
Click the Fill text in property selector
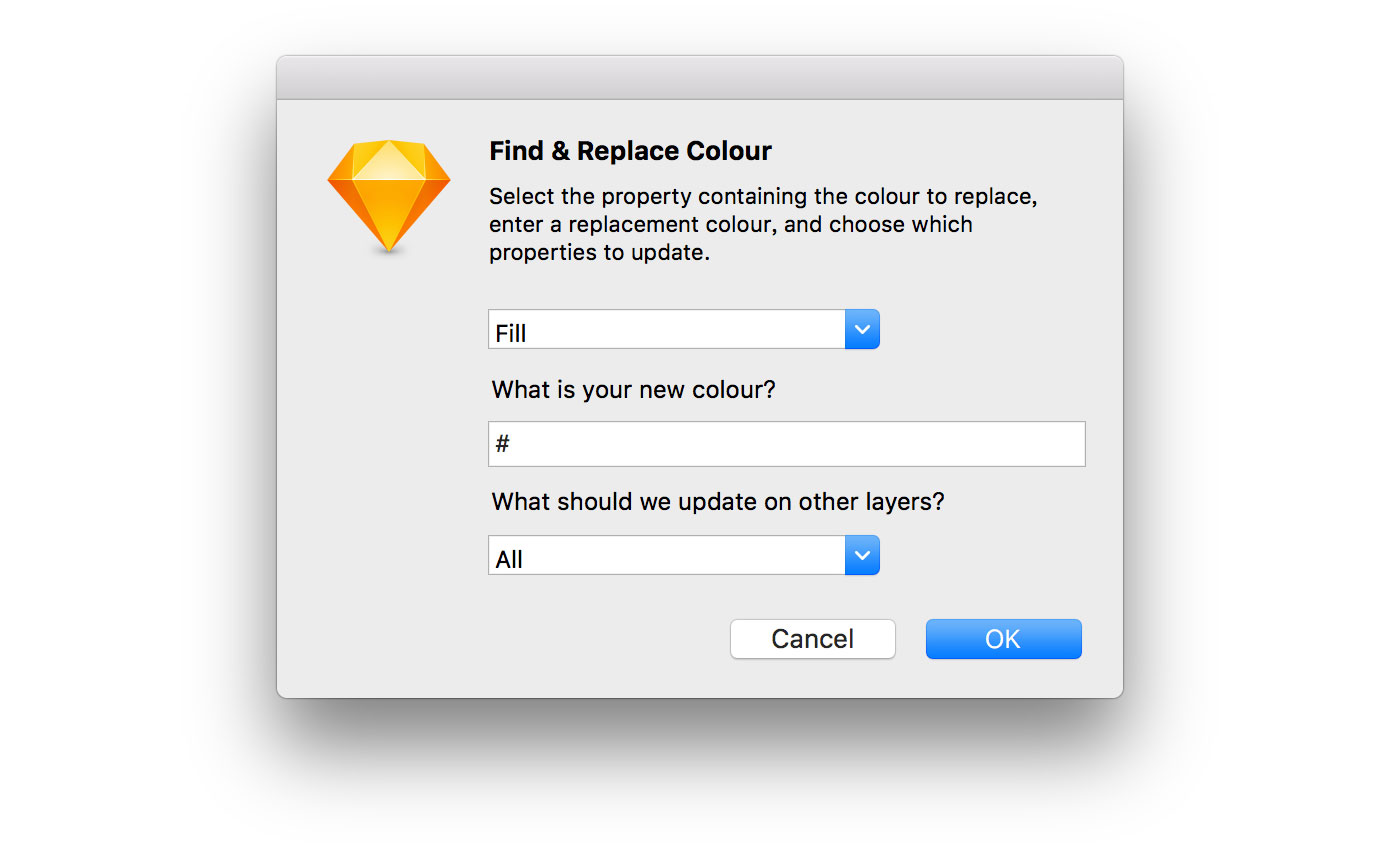tap(511, 333)
